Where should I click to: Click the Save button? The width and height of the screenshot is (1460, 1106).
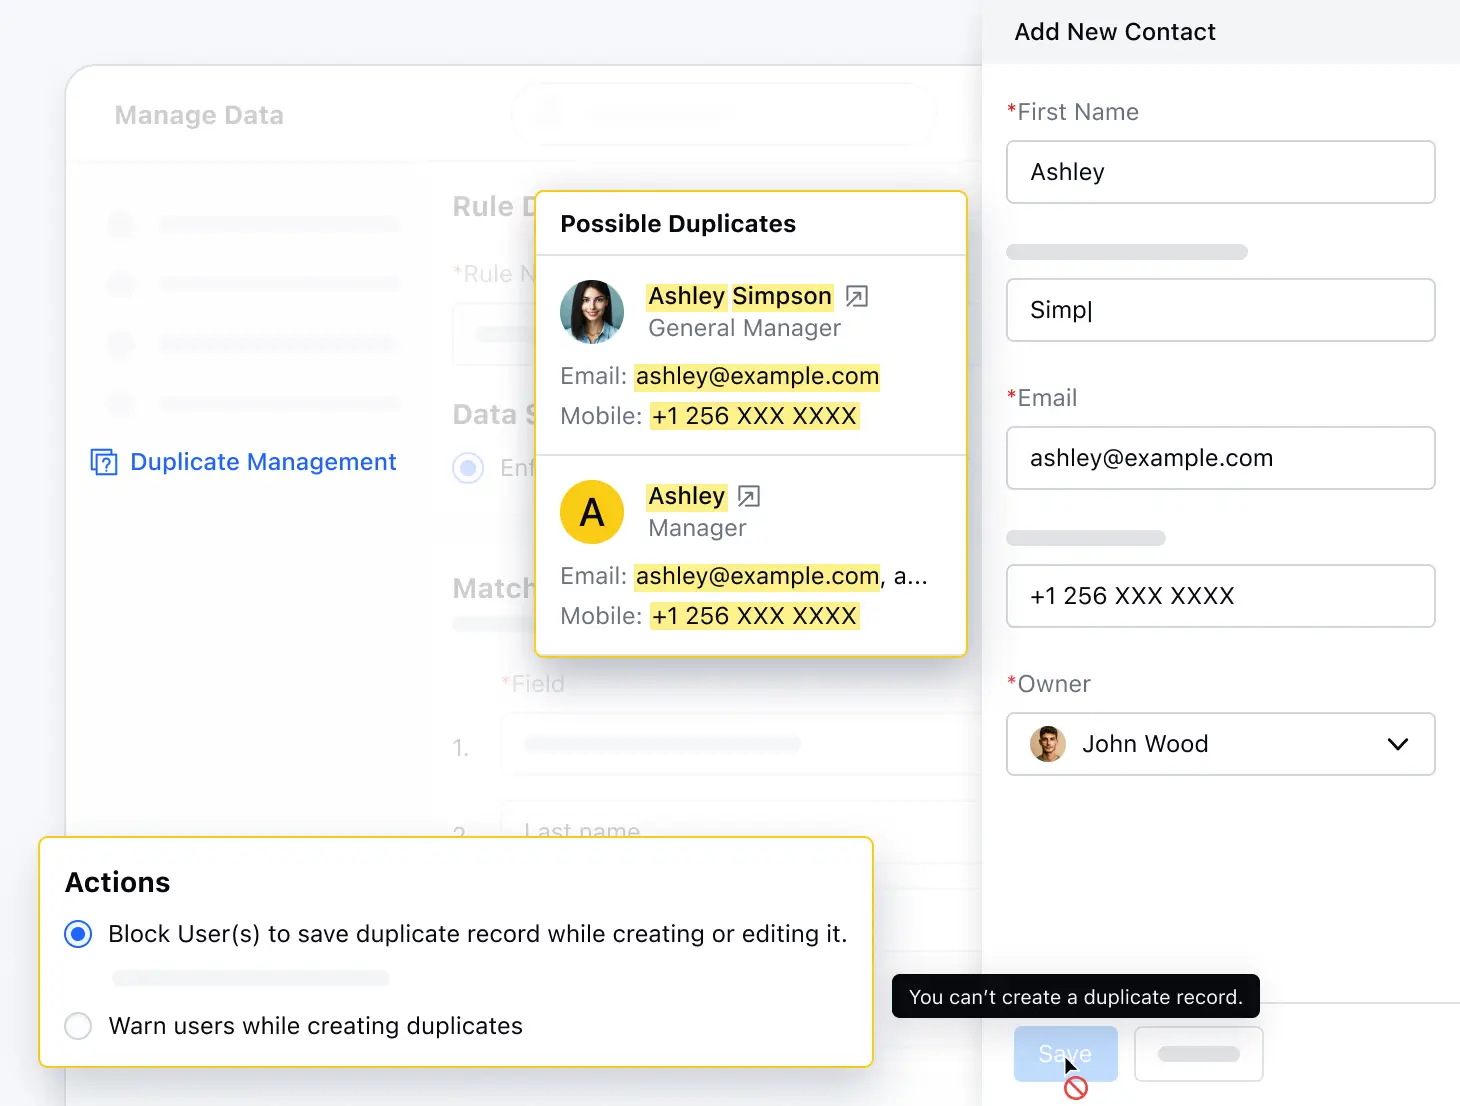click(x=1065, y=1054)
